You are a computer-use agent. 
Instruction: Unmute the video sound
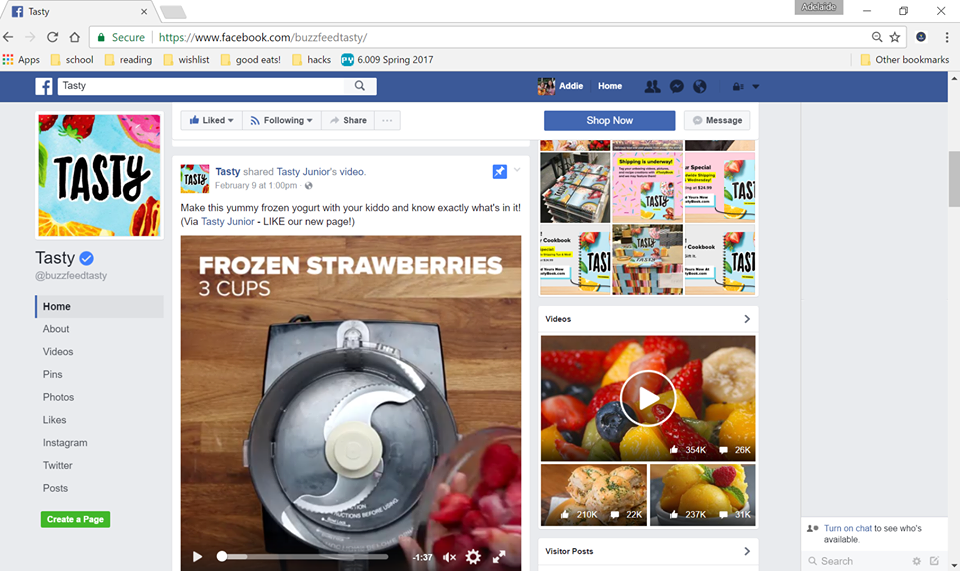click(x=449, y=557)
